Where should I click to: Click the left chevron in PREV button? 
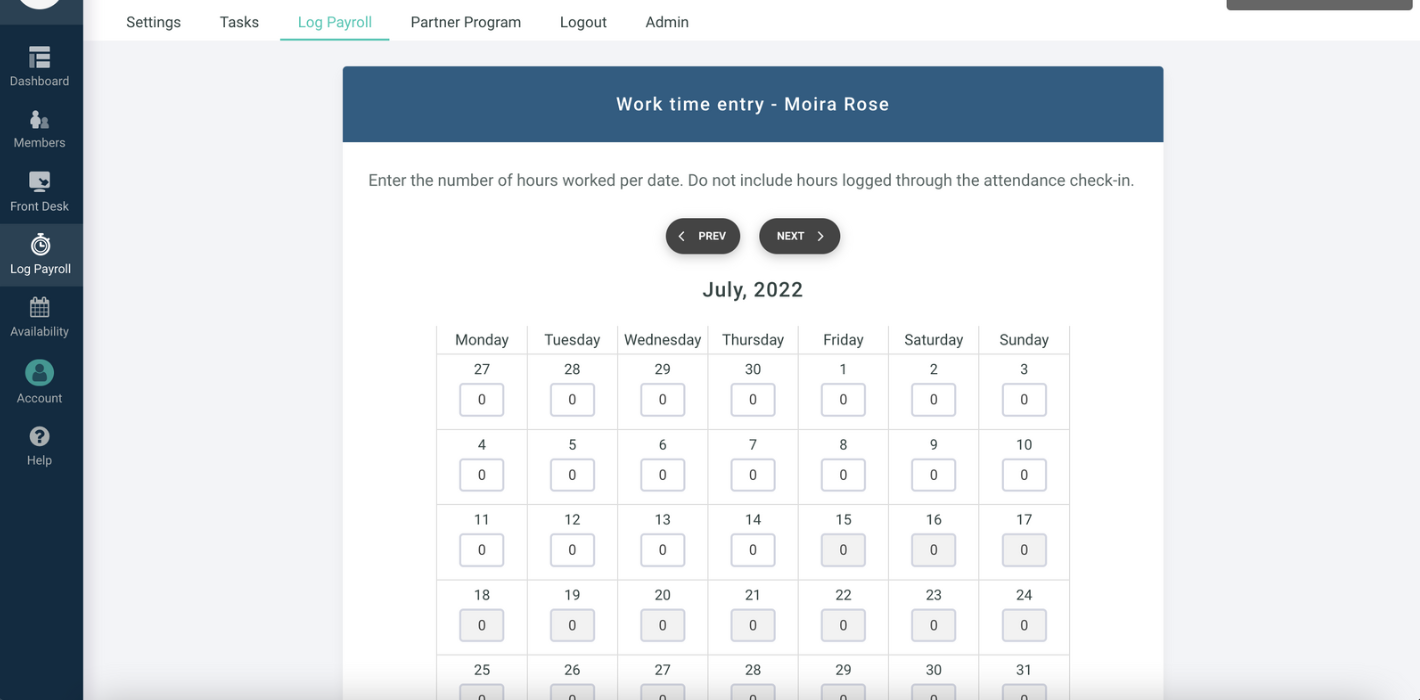(x=682, y=236)
